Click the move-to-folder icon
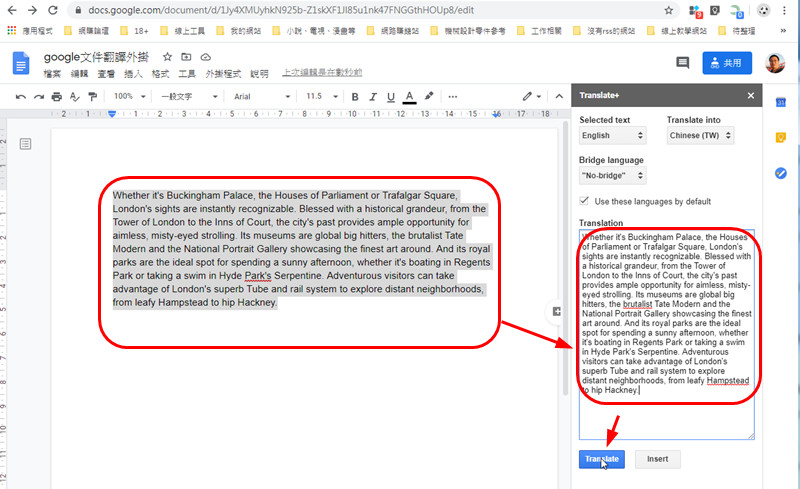800x489 pixels. coord(186,57)
